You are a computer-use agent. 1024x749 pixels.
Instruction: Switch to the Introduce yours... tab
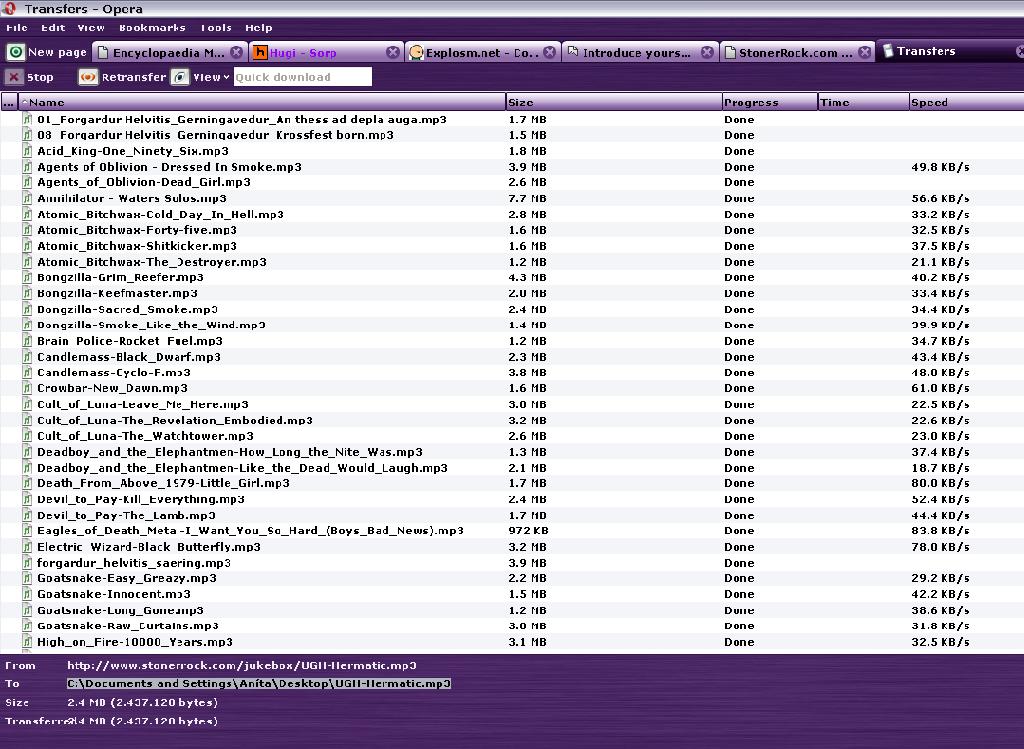click(639, 53)
